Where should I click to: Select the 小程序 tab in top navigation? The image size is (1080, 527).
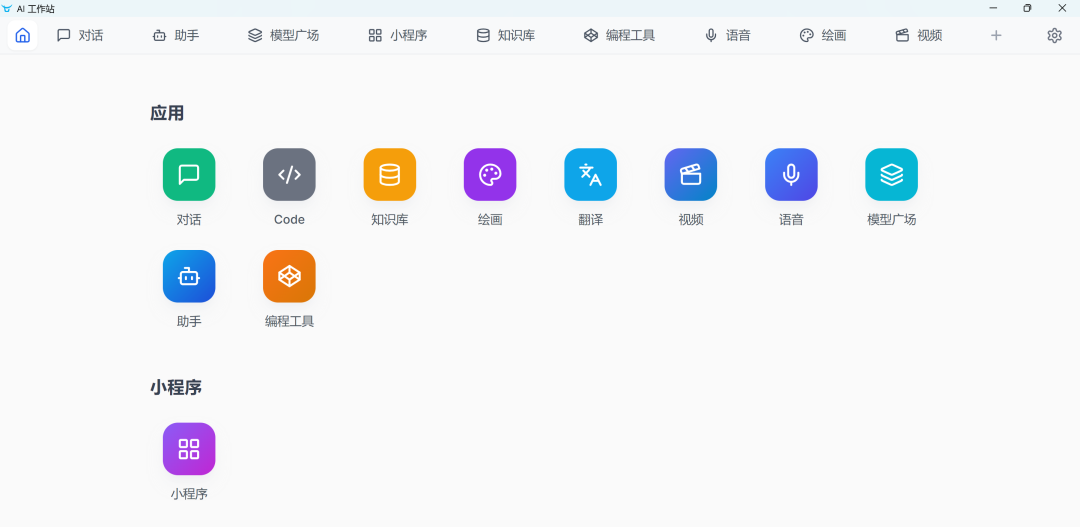(397, 35)
